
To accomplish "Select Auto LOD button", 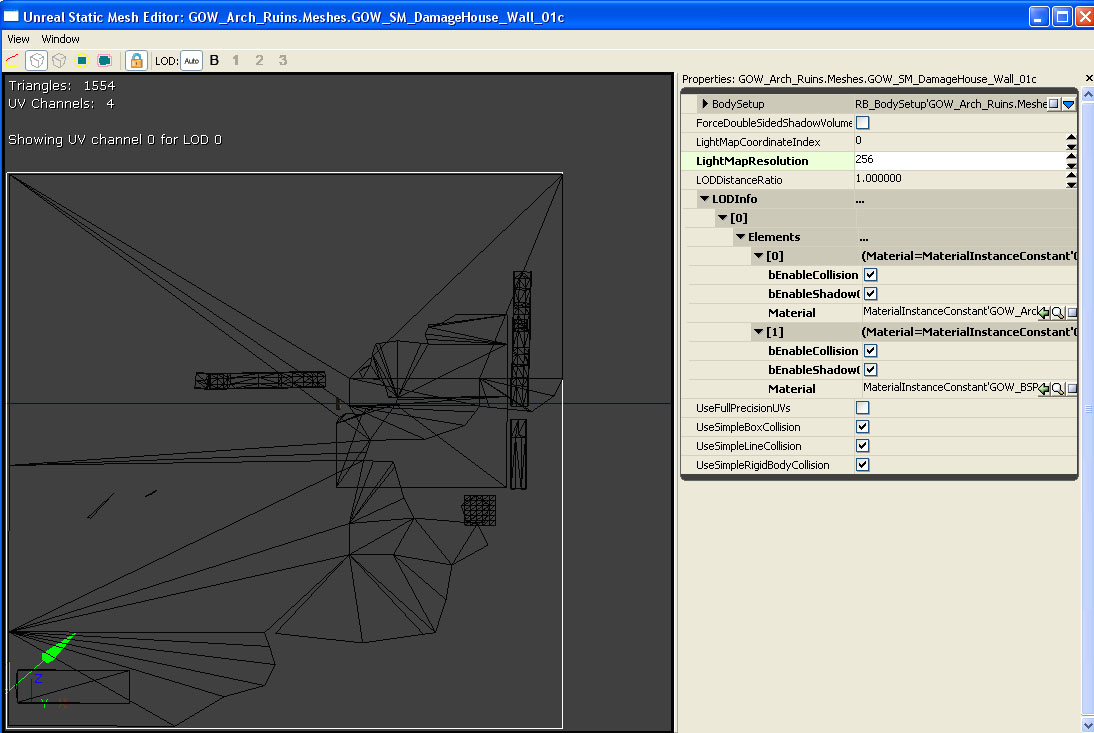I will tap(191, 61).
